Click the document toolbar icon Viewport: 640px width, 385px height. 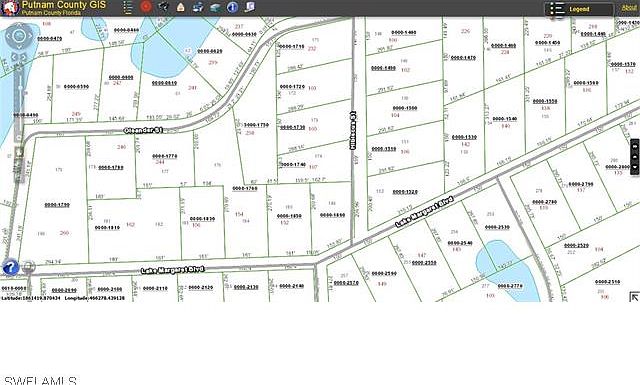click(250, 7)
